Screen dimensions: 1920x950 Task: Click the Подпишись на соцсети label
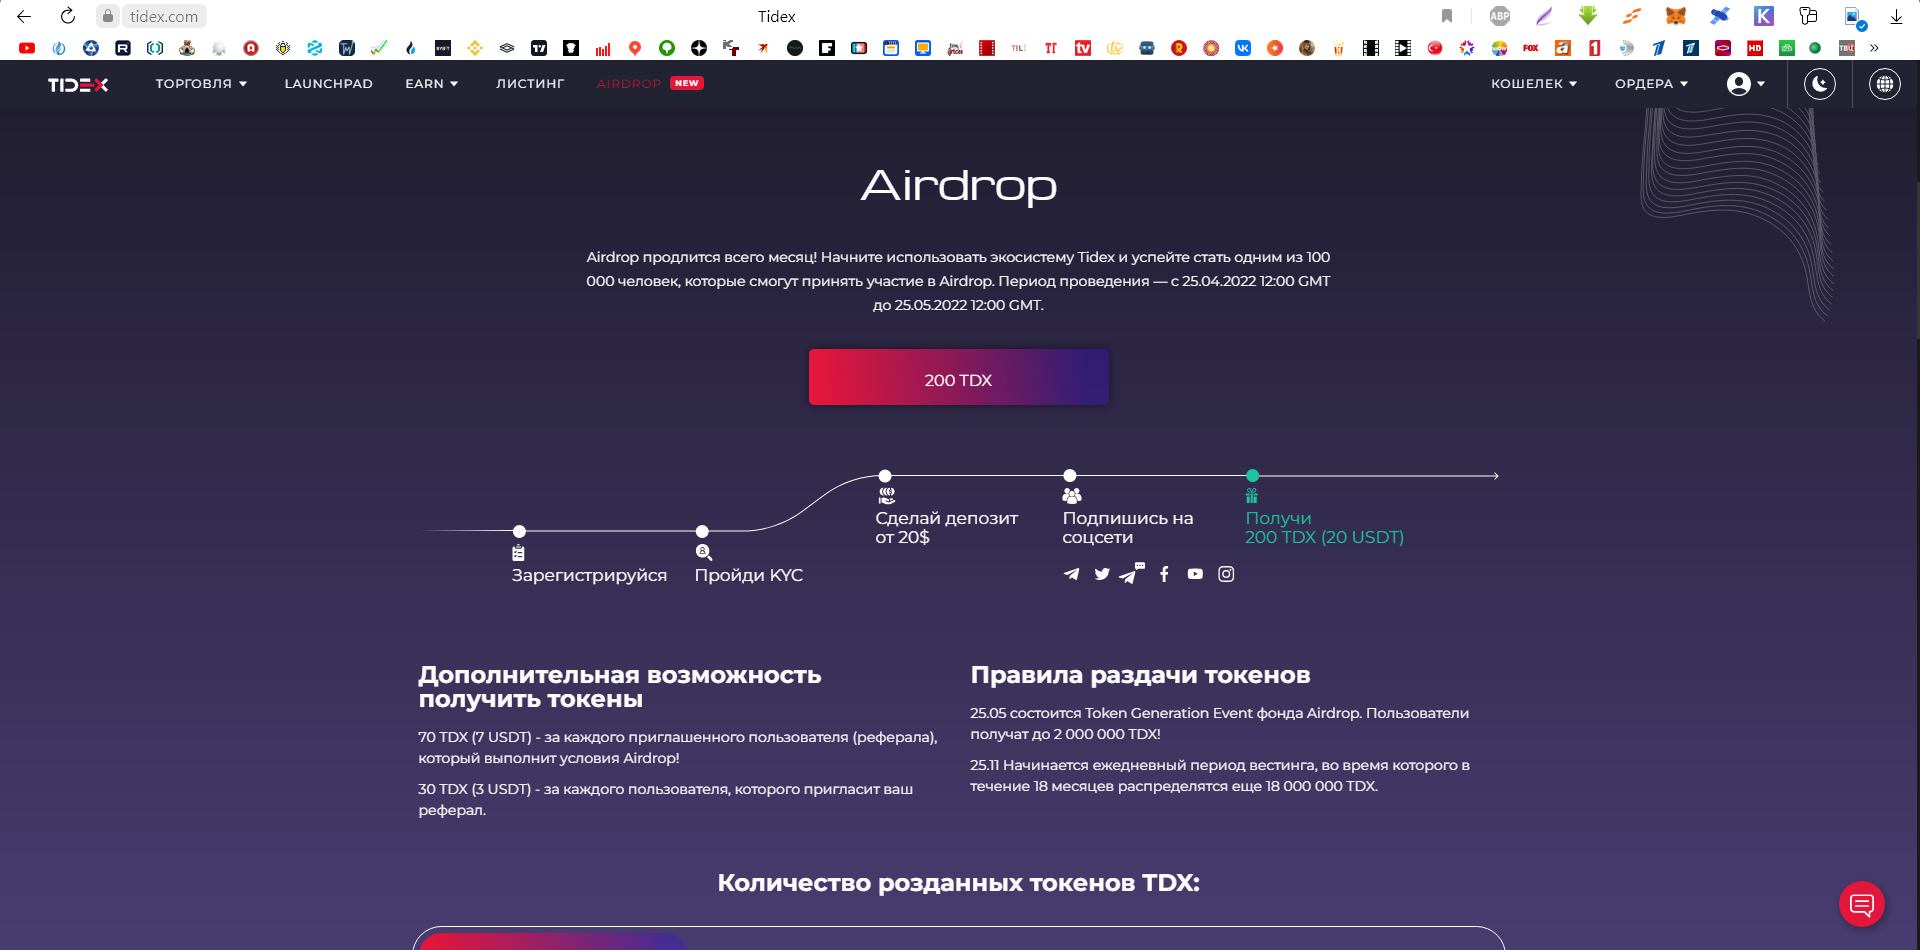click(1128, 528)
